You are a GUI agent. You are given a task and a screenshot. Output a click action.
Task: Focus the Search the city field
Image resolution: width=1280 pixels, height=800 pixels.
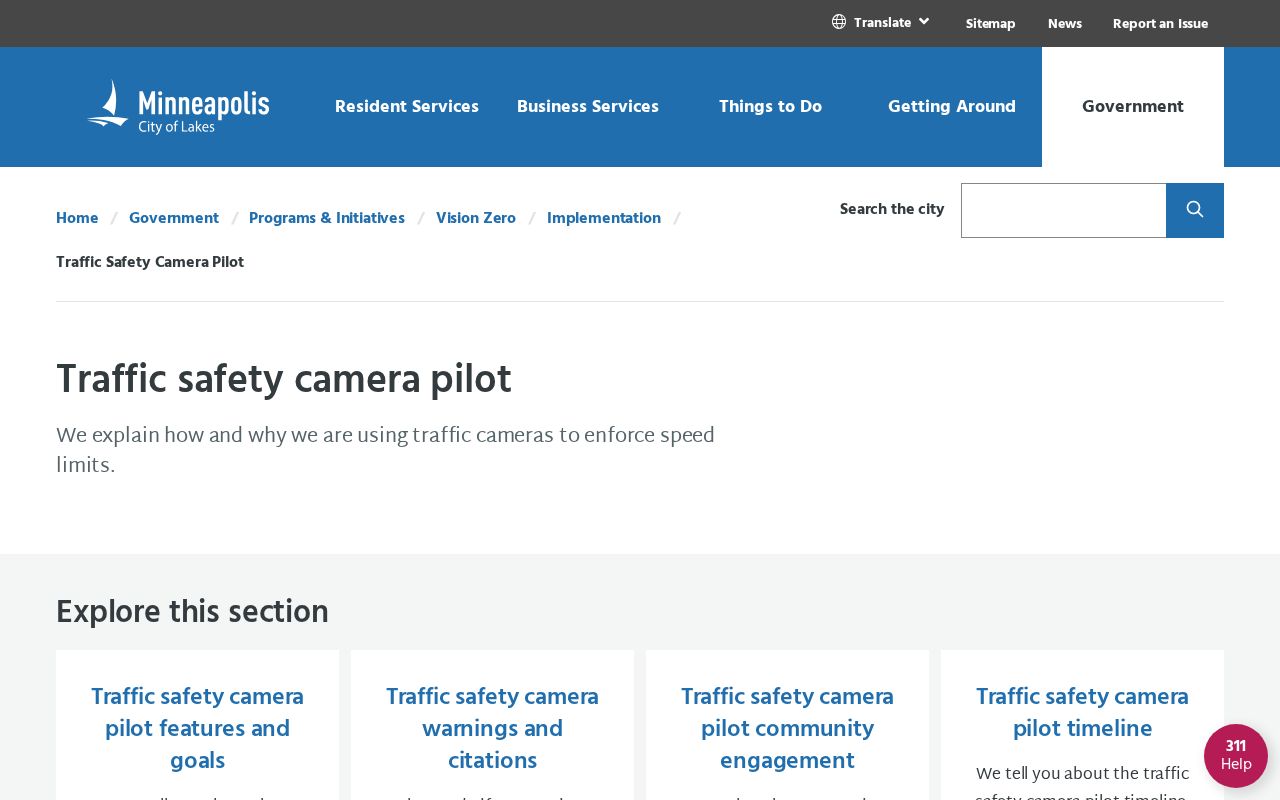[1064, 210]
